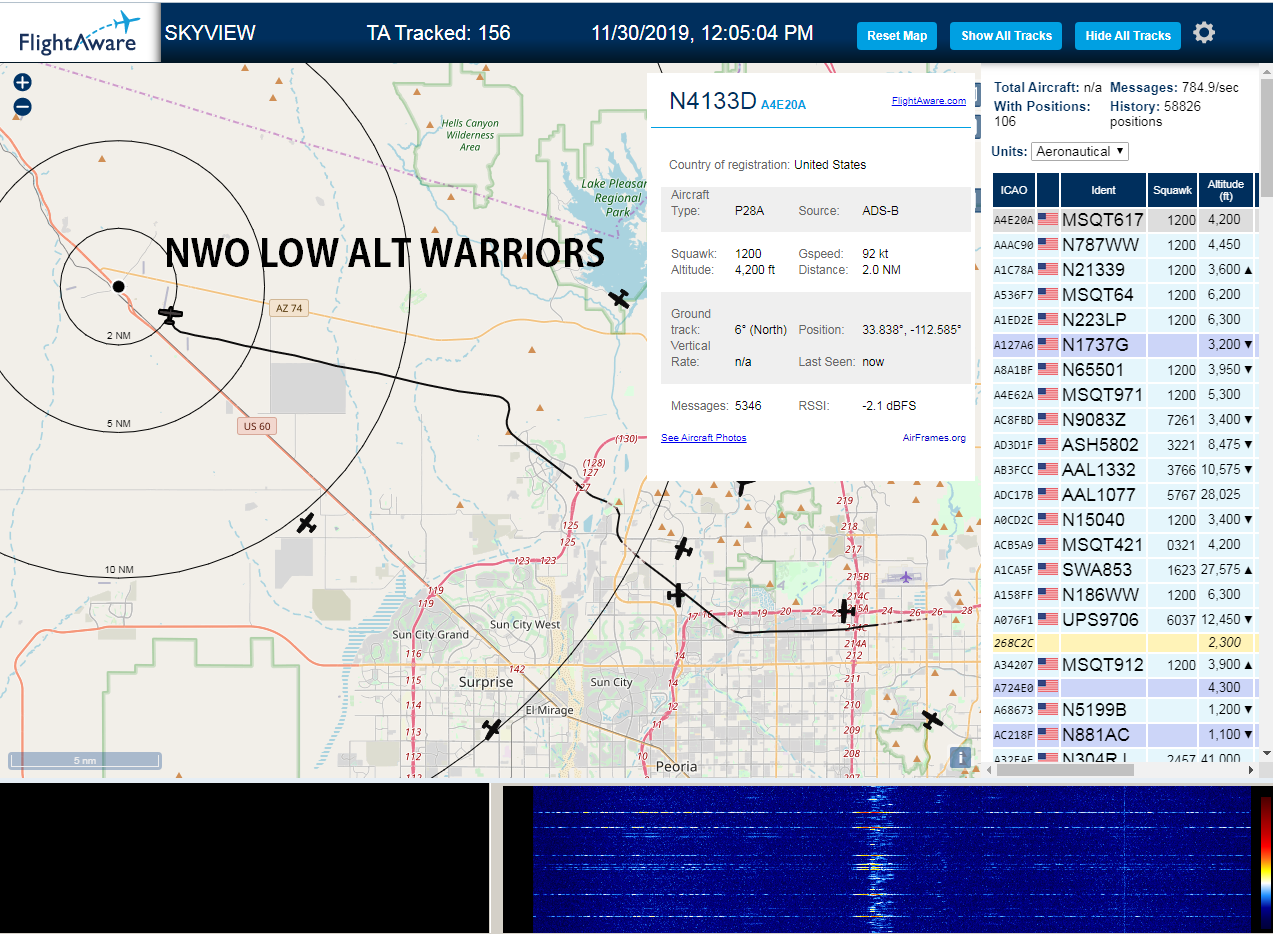The image size is (1273, 935).
Task: Click the Surprise city label on map
Action: [x=486, y=682]
